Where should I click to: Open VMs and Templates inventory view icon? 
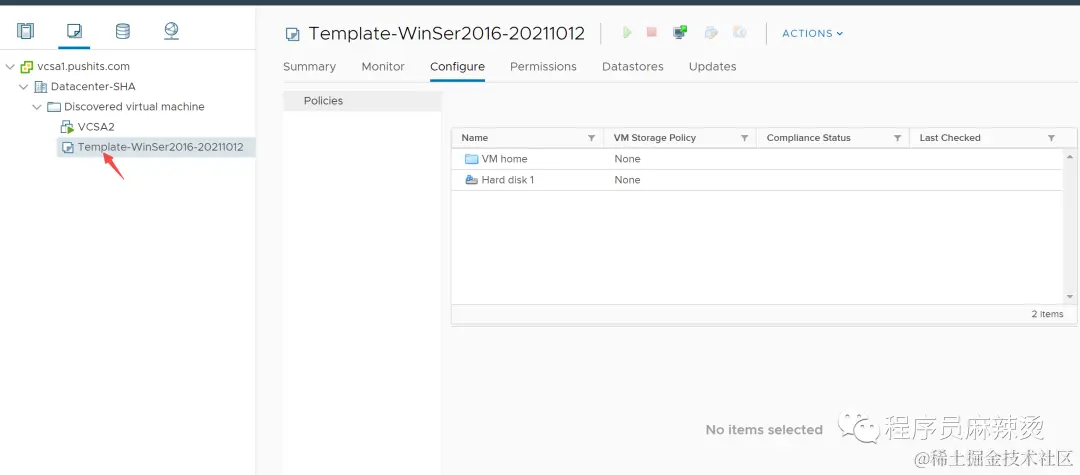tap(74, 31)
